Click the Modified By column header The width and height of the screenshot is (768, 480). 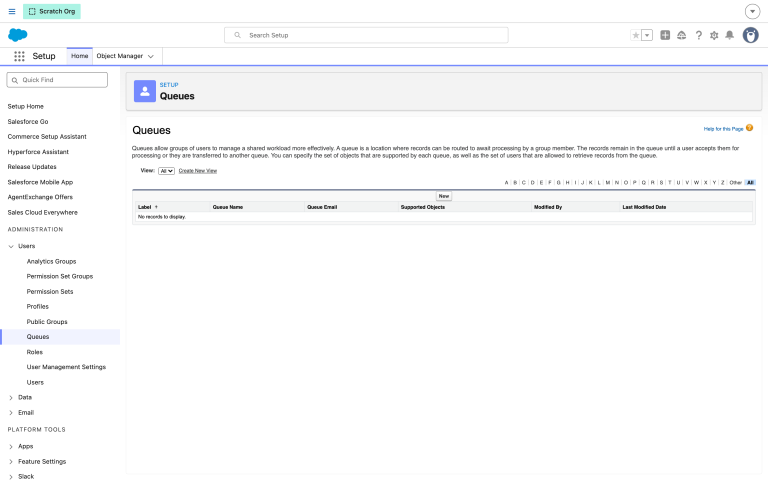click(548, 207)
